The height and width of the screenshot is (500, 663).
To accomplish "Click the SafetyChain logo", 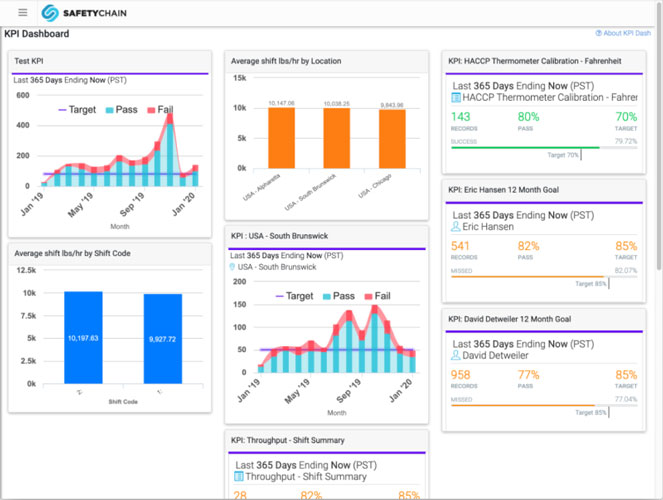I will [x=84, y=13].
